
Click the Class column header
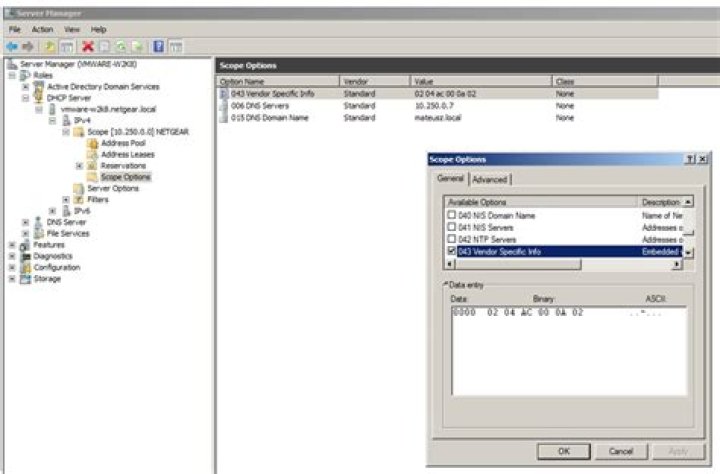[x=605, y=81]
